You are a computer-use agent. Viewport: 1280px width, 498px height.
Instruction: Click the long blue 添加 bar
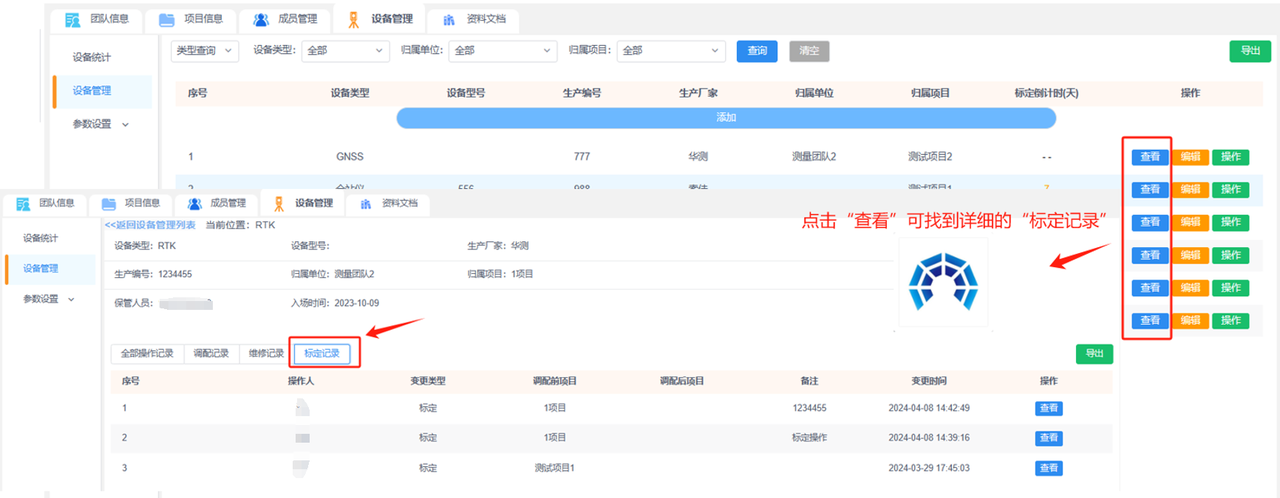pyautogui.click(x=726, y=118)
